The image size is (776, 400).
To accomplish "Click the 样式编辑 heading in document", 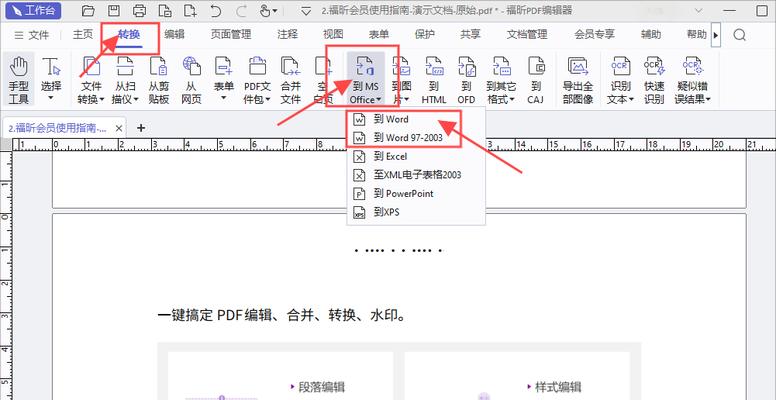I will point(558,387).
